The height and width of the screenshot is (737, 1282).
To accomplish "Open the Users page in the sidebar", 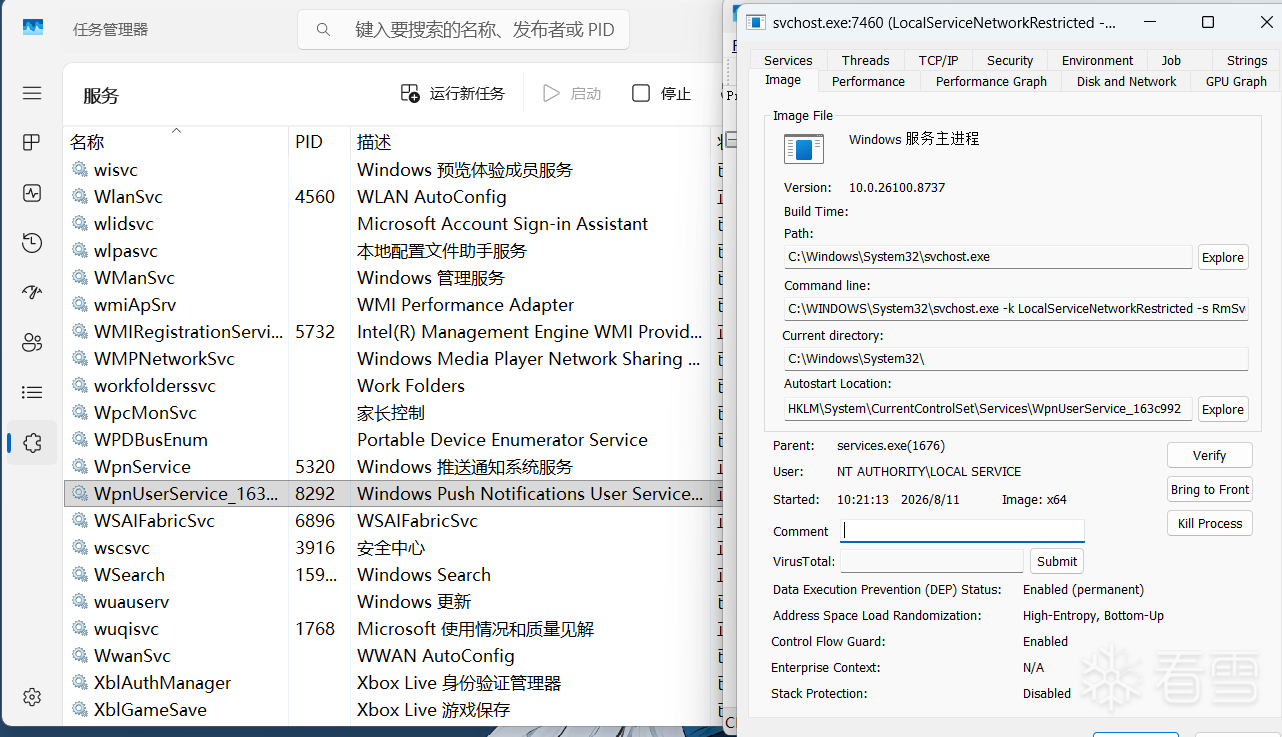I will [x=32, y=343].
